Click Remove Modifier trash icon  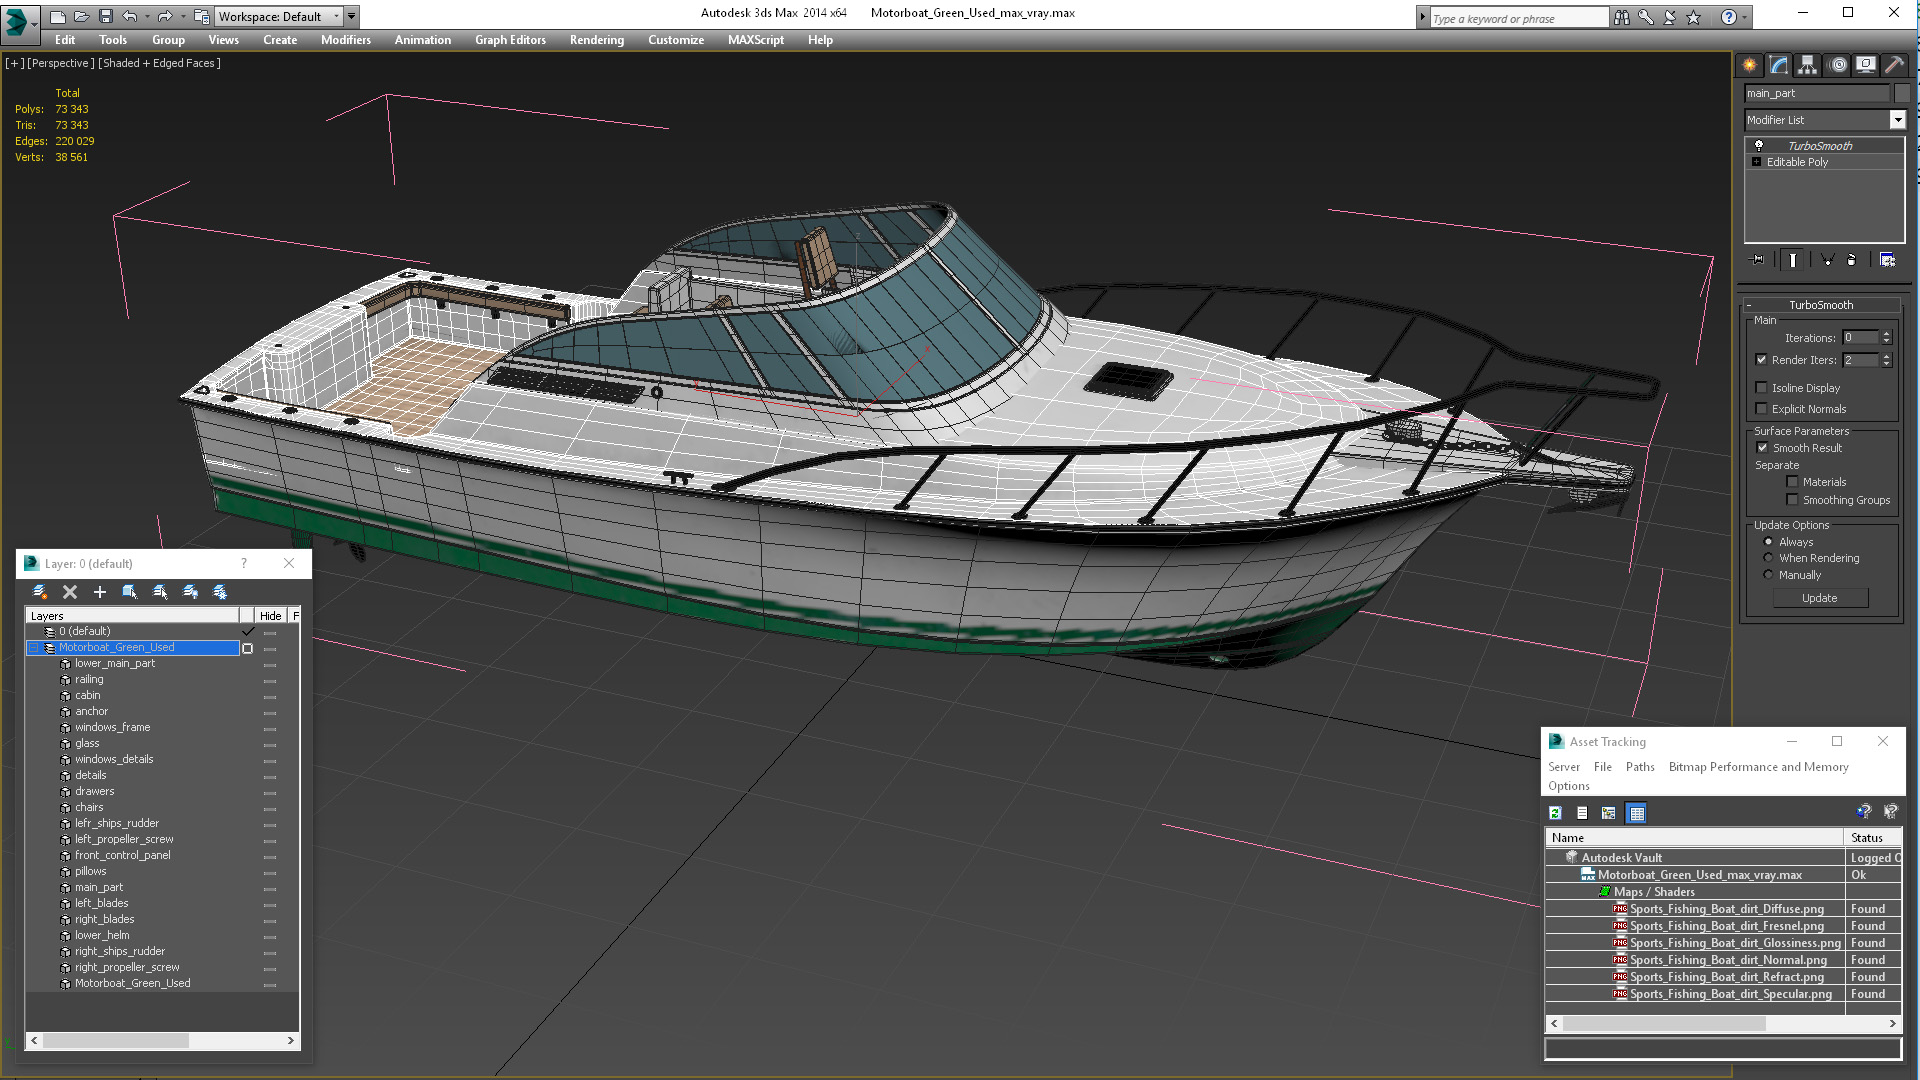(x=1851, y=260)
